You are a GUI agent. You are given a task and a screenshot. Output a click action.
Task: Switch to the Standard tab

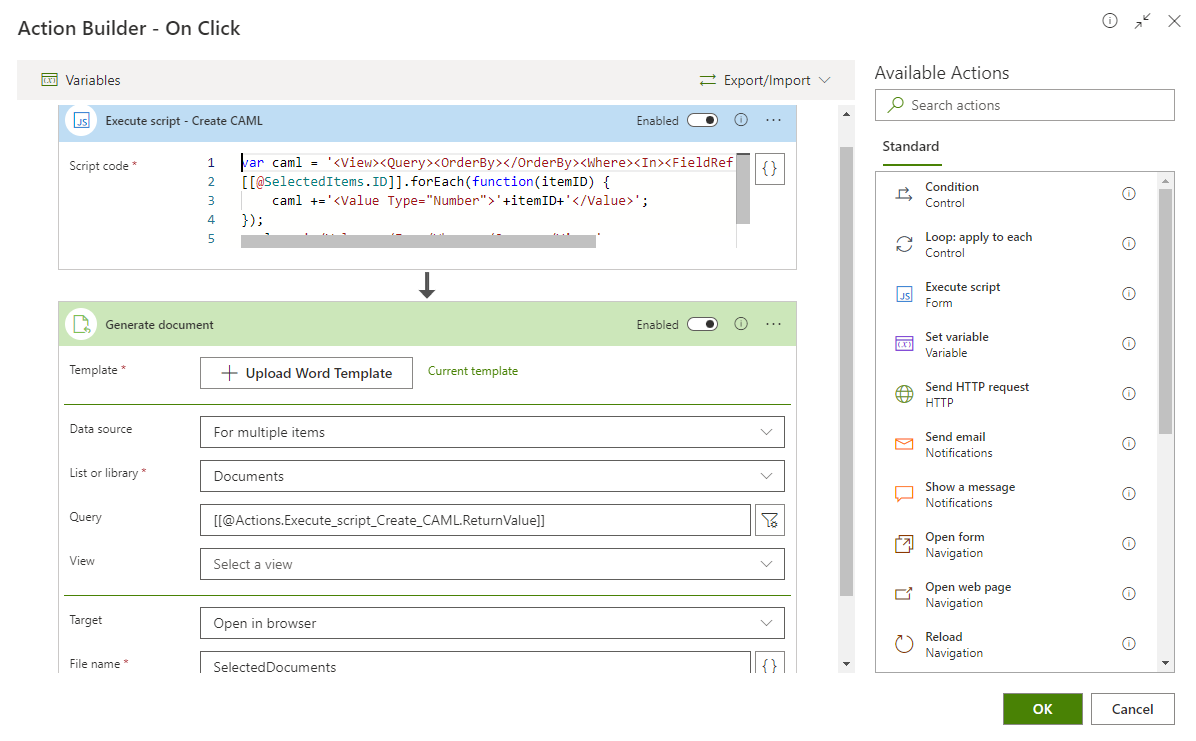click(910, 146)
